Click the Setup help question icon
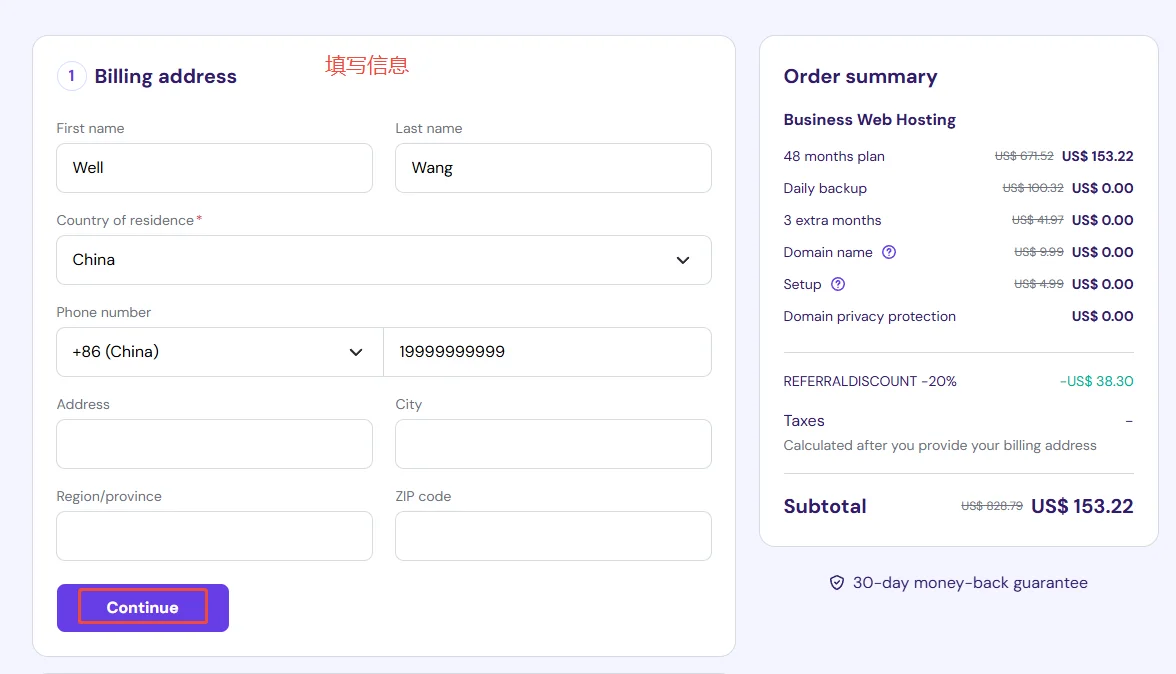This screenshot has height=674, width=1176. point(838,284)
